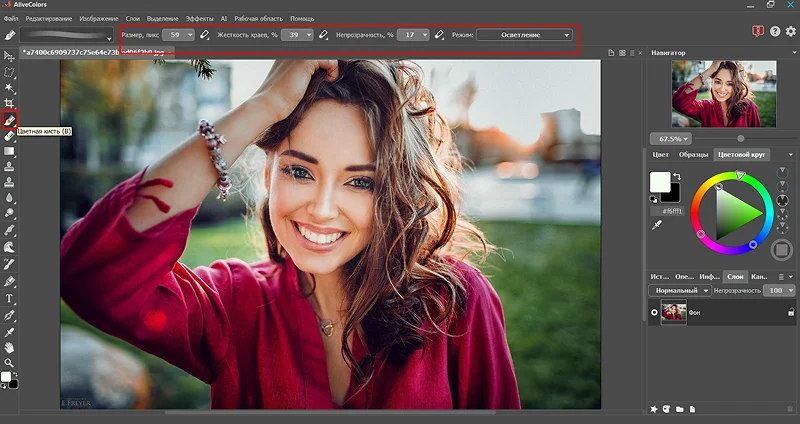Open the settings gear icon
The width and height of the screenshot is (800, 424).
click(x=790, y=32)
